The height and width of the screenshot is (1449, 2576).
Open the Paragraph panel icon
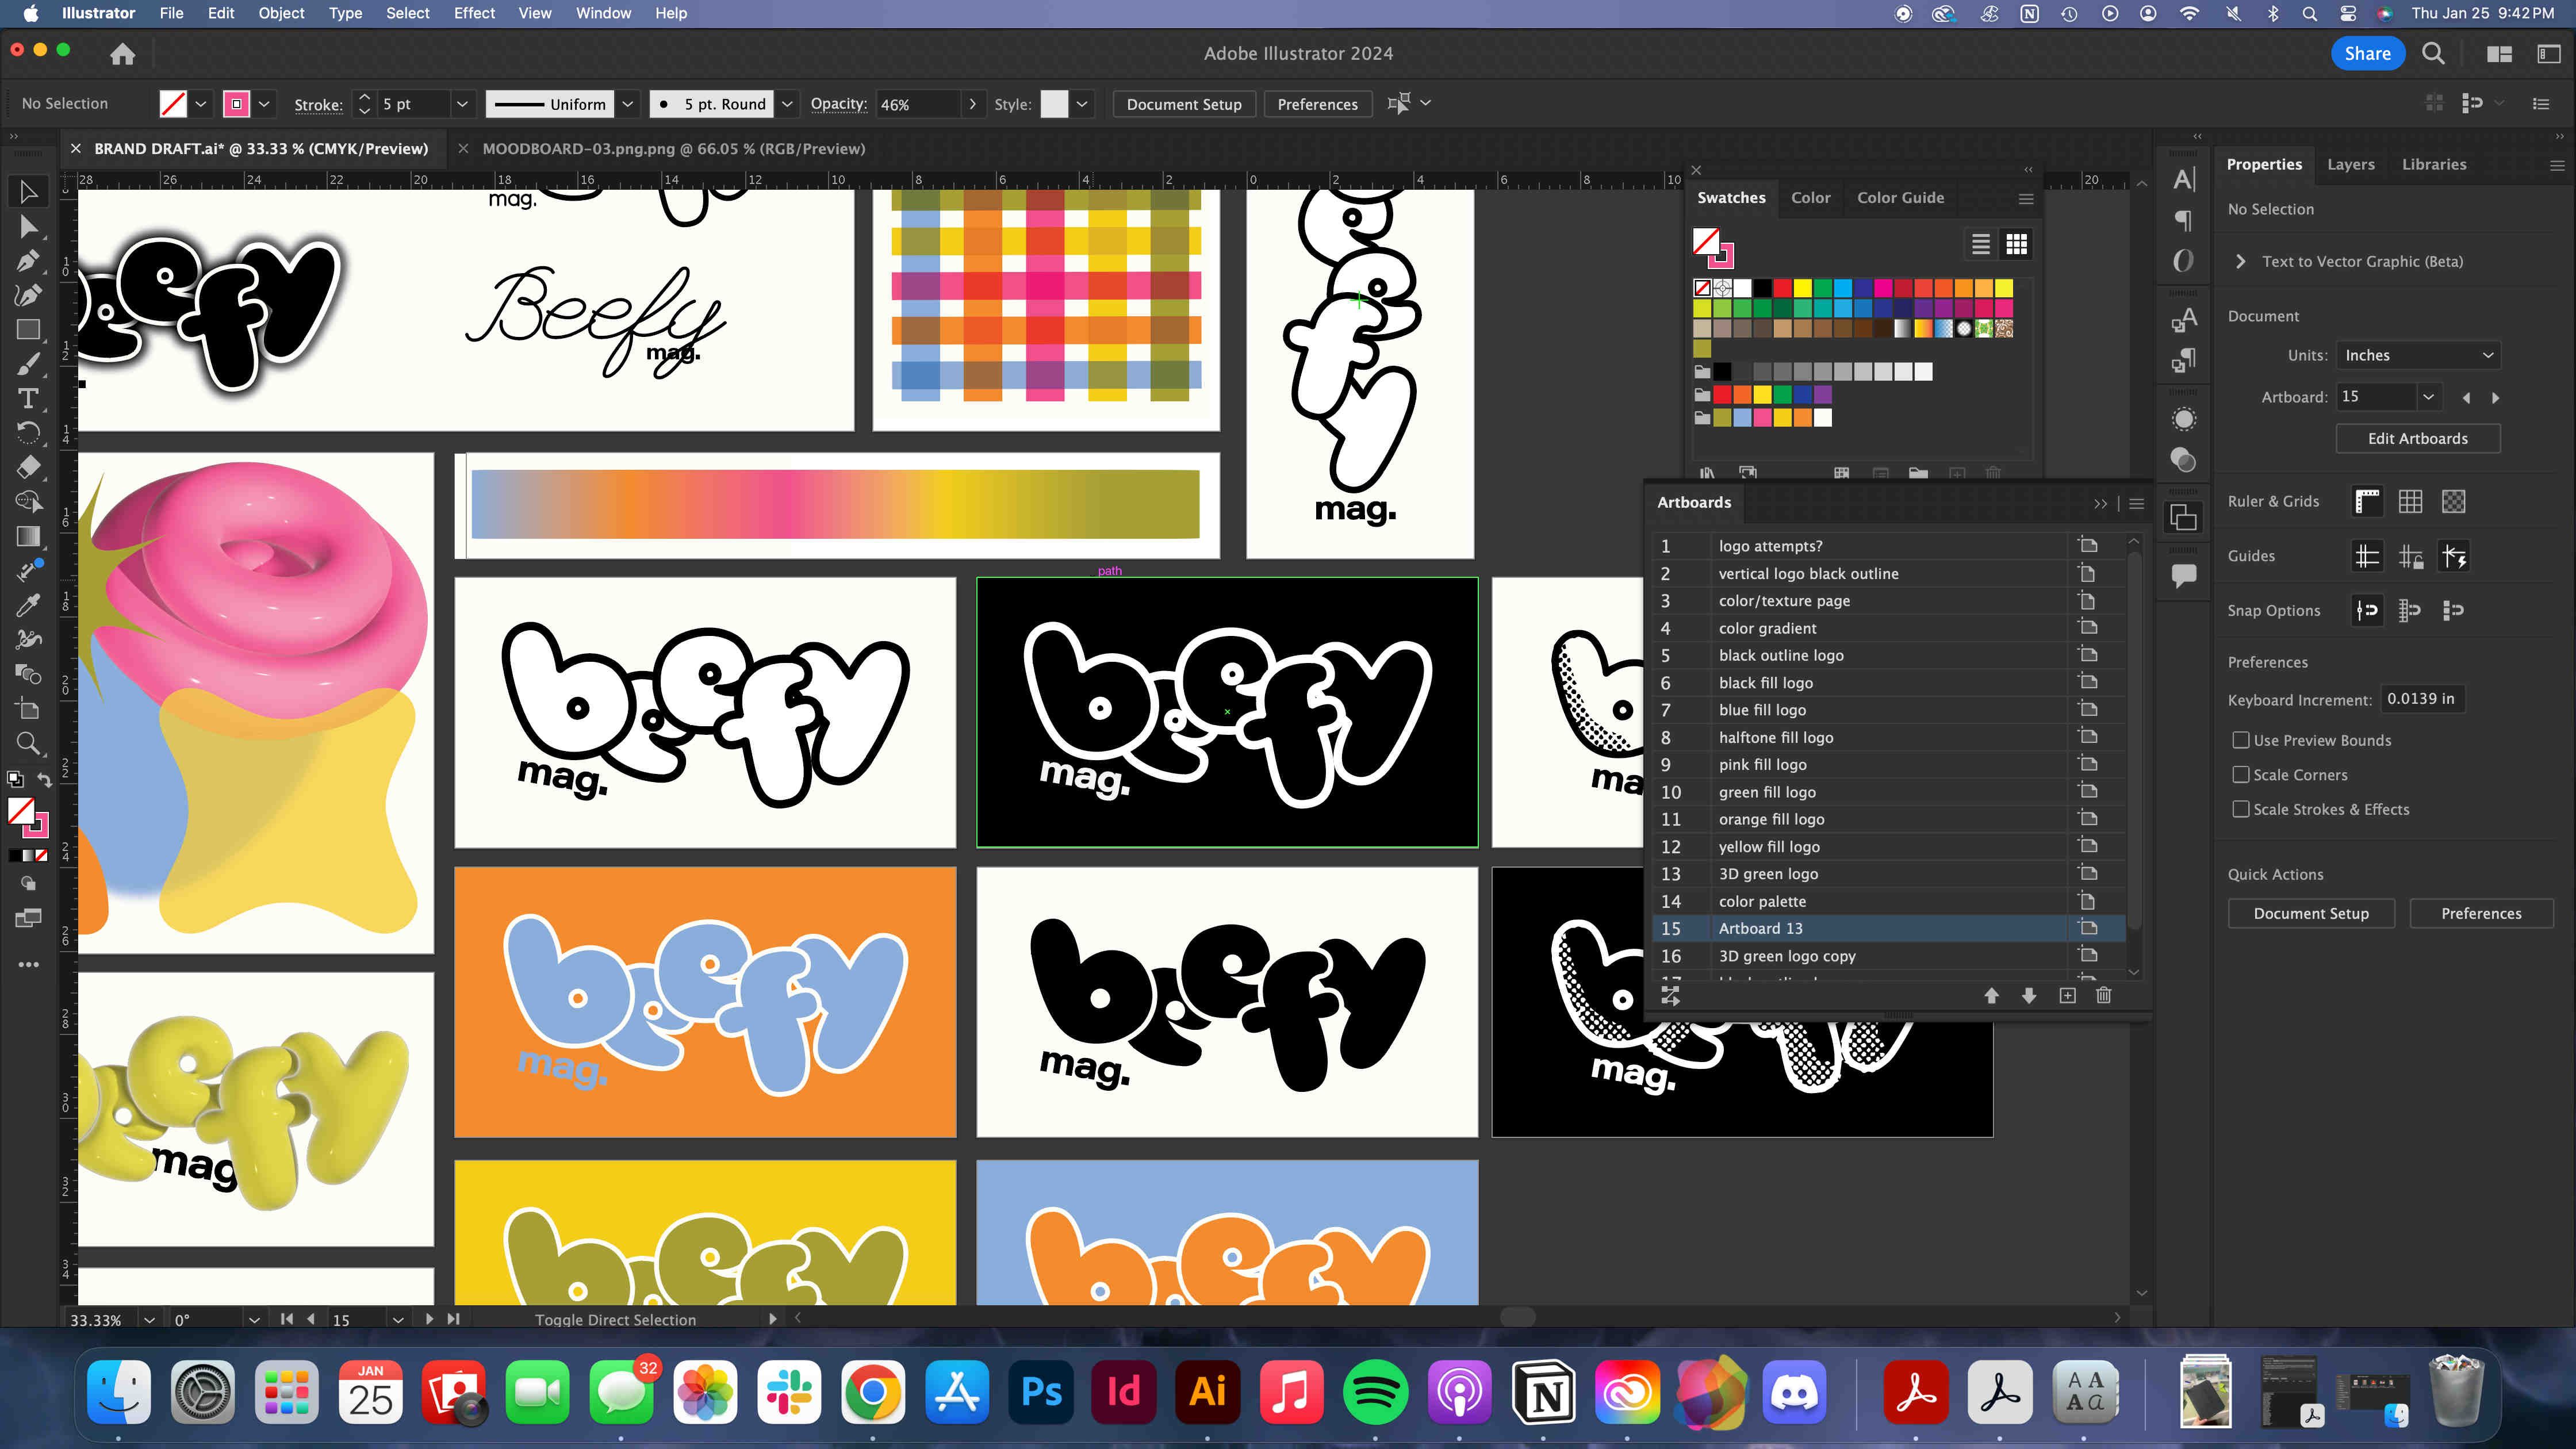[2184, 220]
